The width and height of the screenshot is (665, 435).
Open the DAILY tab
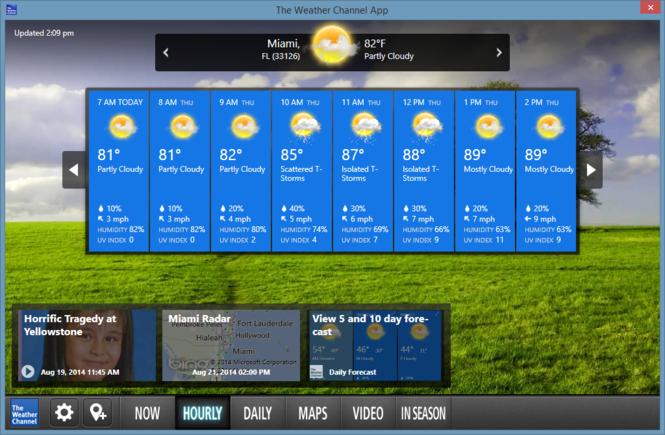coord(257,413)
